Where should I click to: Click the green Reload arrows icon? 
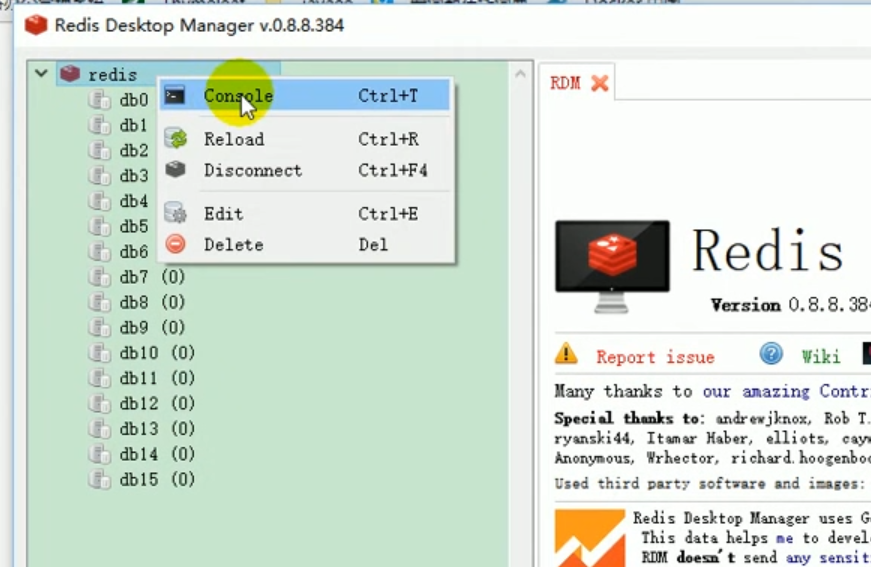177,138
